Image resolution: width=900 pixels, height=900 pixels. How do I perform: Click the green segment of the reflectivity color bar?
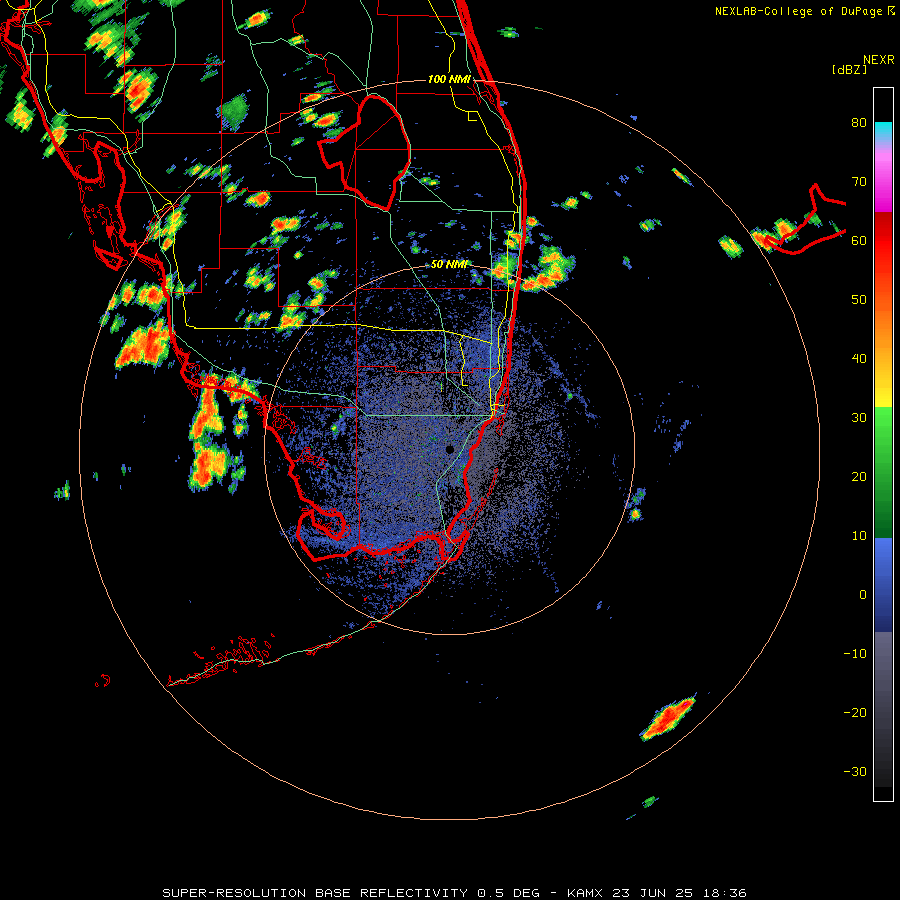pos(883,472)
